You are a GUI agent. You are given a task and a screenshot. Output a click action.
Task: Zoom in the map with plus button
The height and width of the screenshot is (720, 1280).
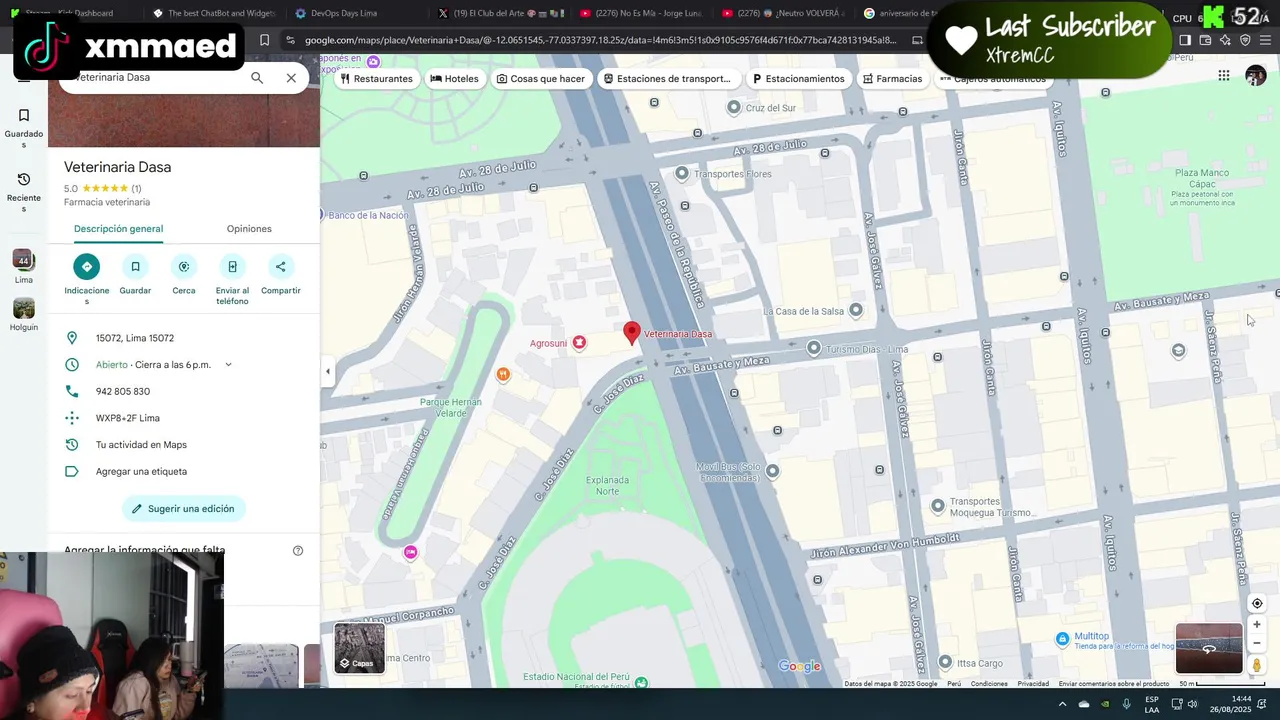coord(1257,625)
